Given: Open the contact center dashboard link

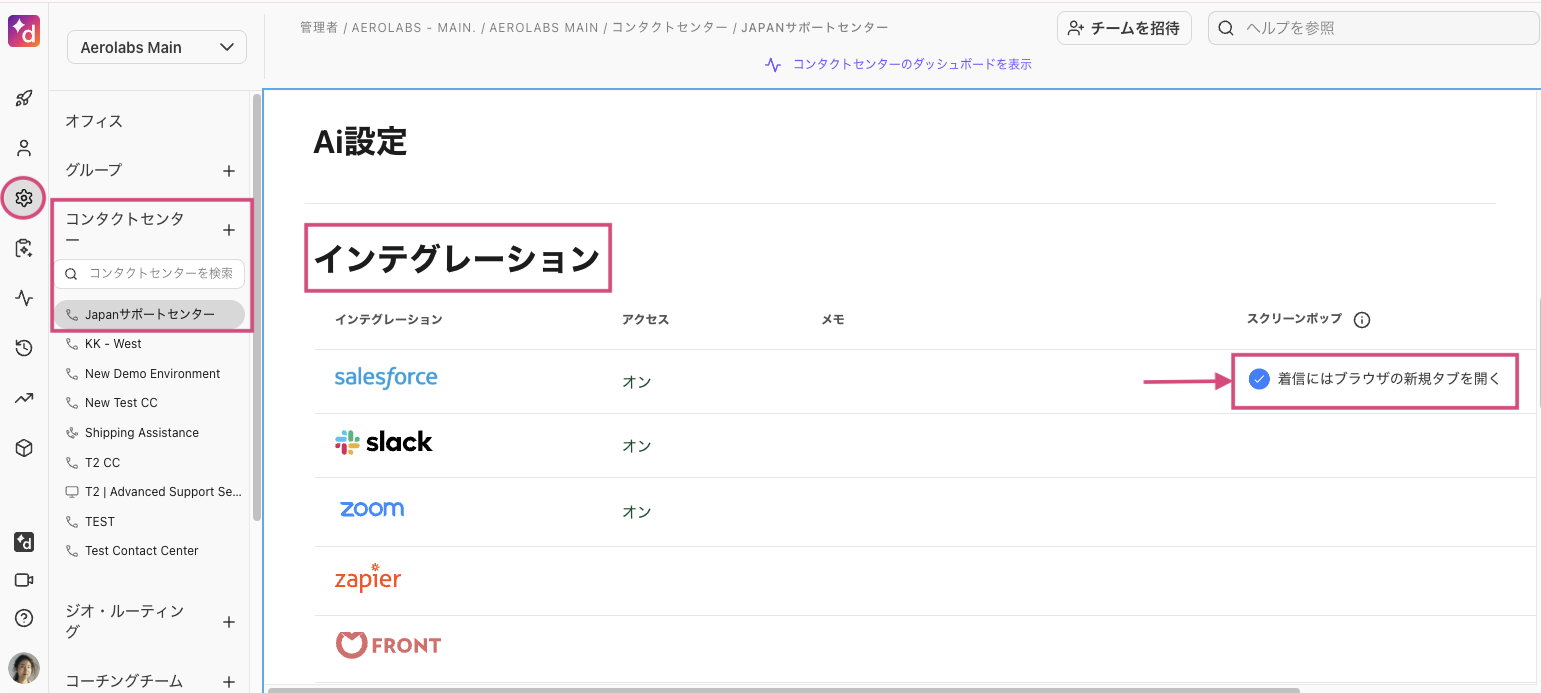Looking at the screenshot, I should pos(898,64).
